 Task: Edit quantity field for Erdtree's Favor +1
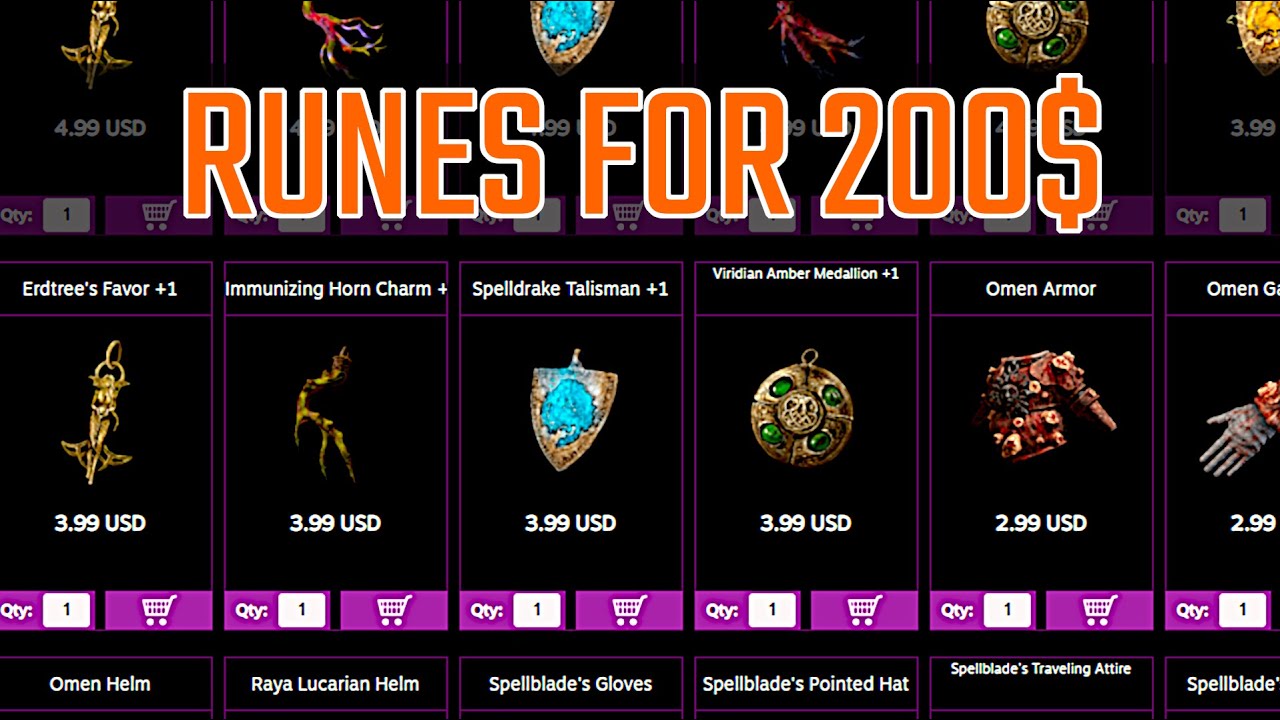67,610
